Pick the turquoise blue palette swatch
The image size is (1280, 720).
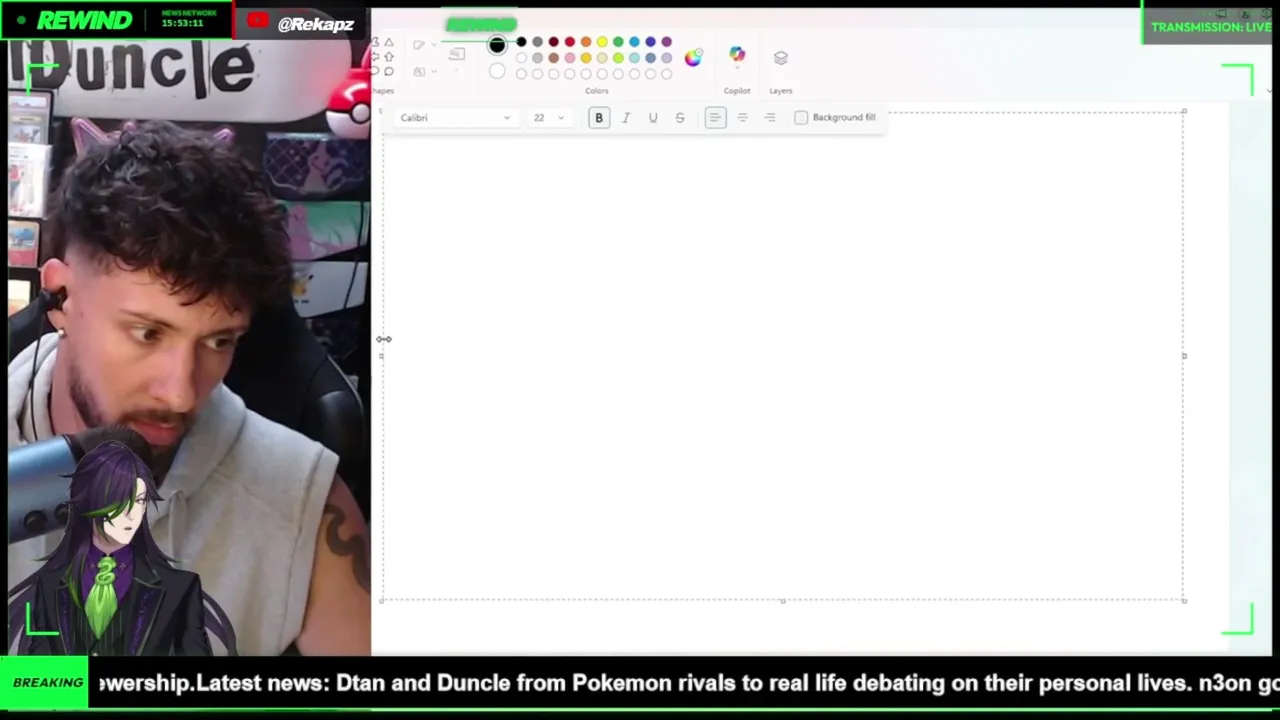click(634, 42)
